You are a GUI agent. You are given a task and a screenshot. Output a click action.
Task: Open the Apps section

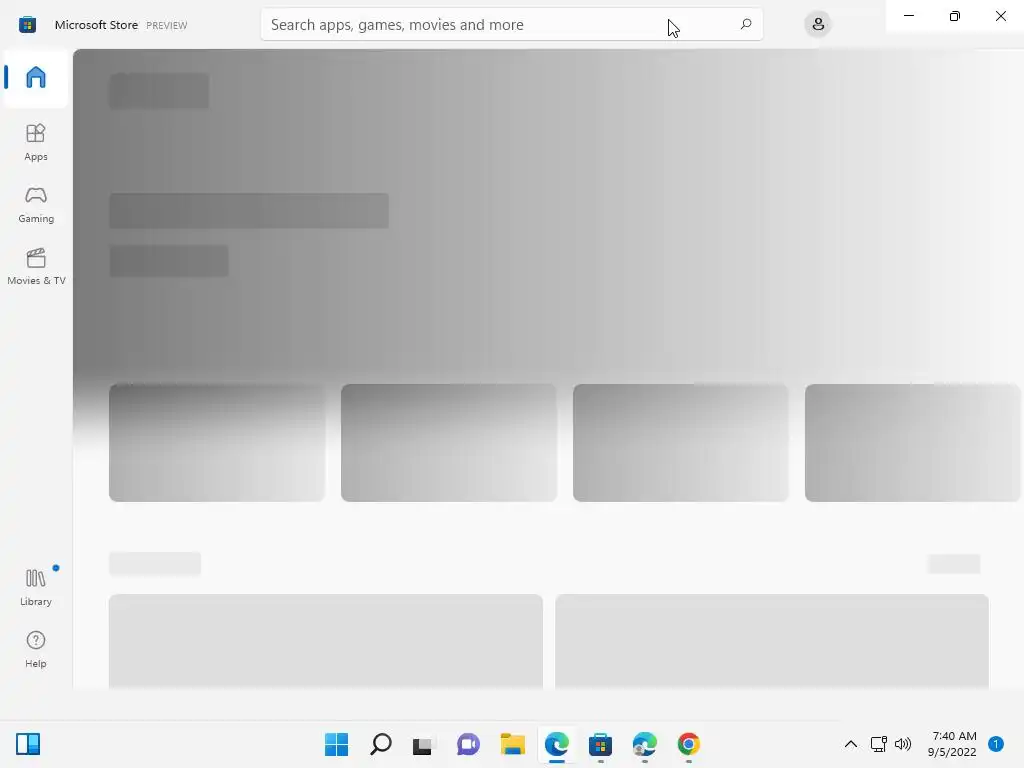(x=36, y=142)
